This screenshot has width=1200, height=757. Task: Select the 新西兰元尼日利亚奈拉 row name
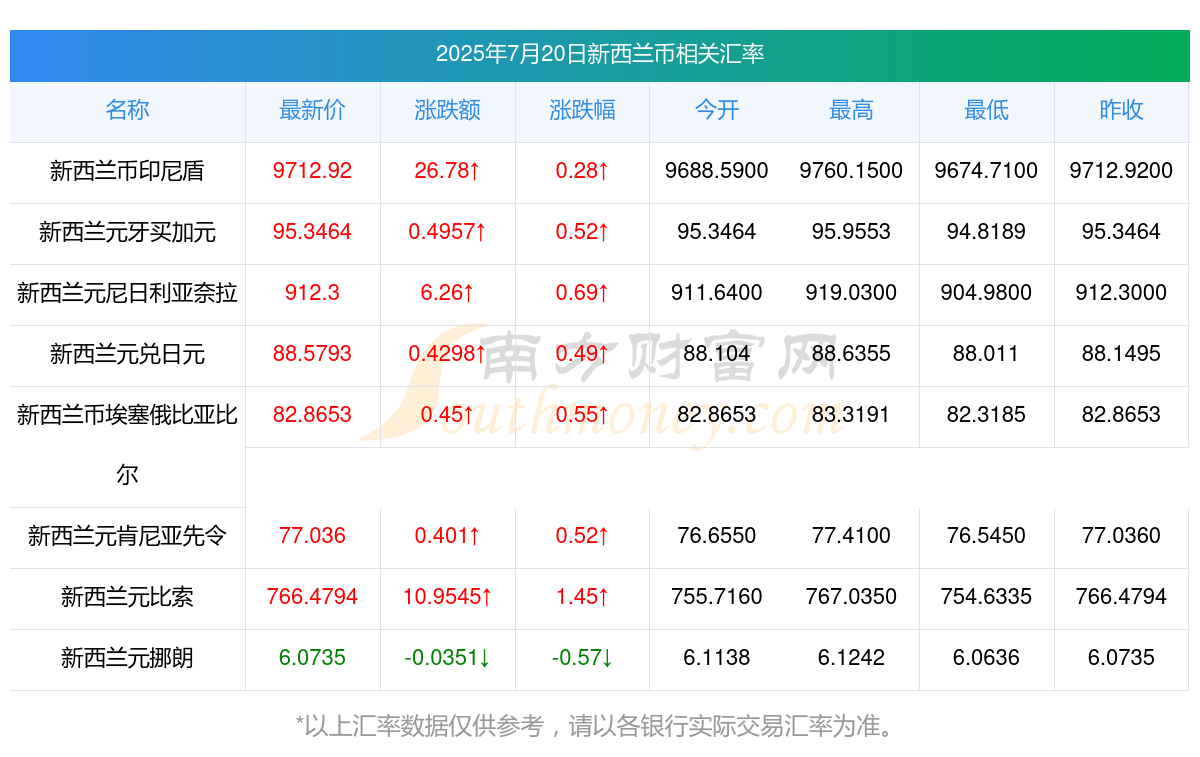(127, 293)
